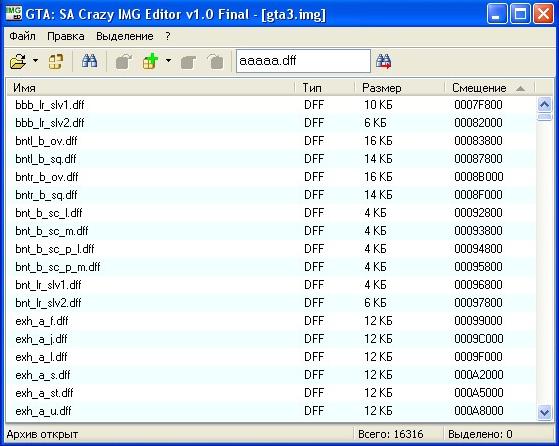
Task: Add a file with the green plus icon
Action: pos(151,61)
